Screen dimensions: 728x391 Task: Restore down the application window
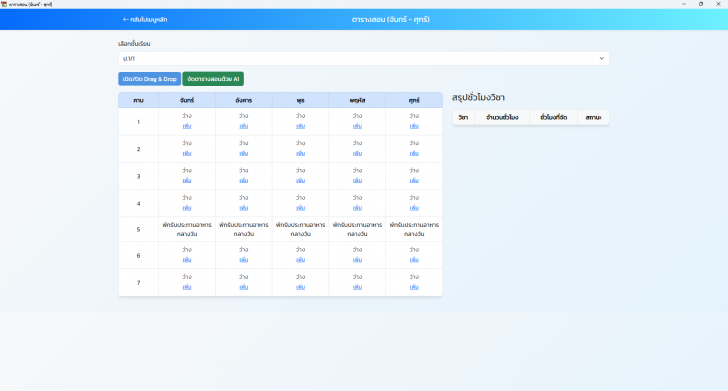(701, 4)
